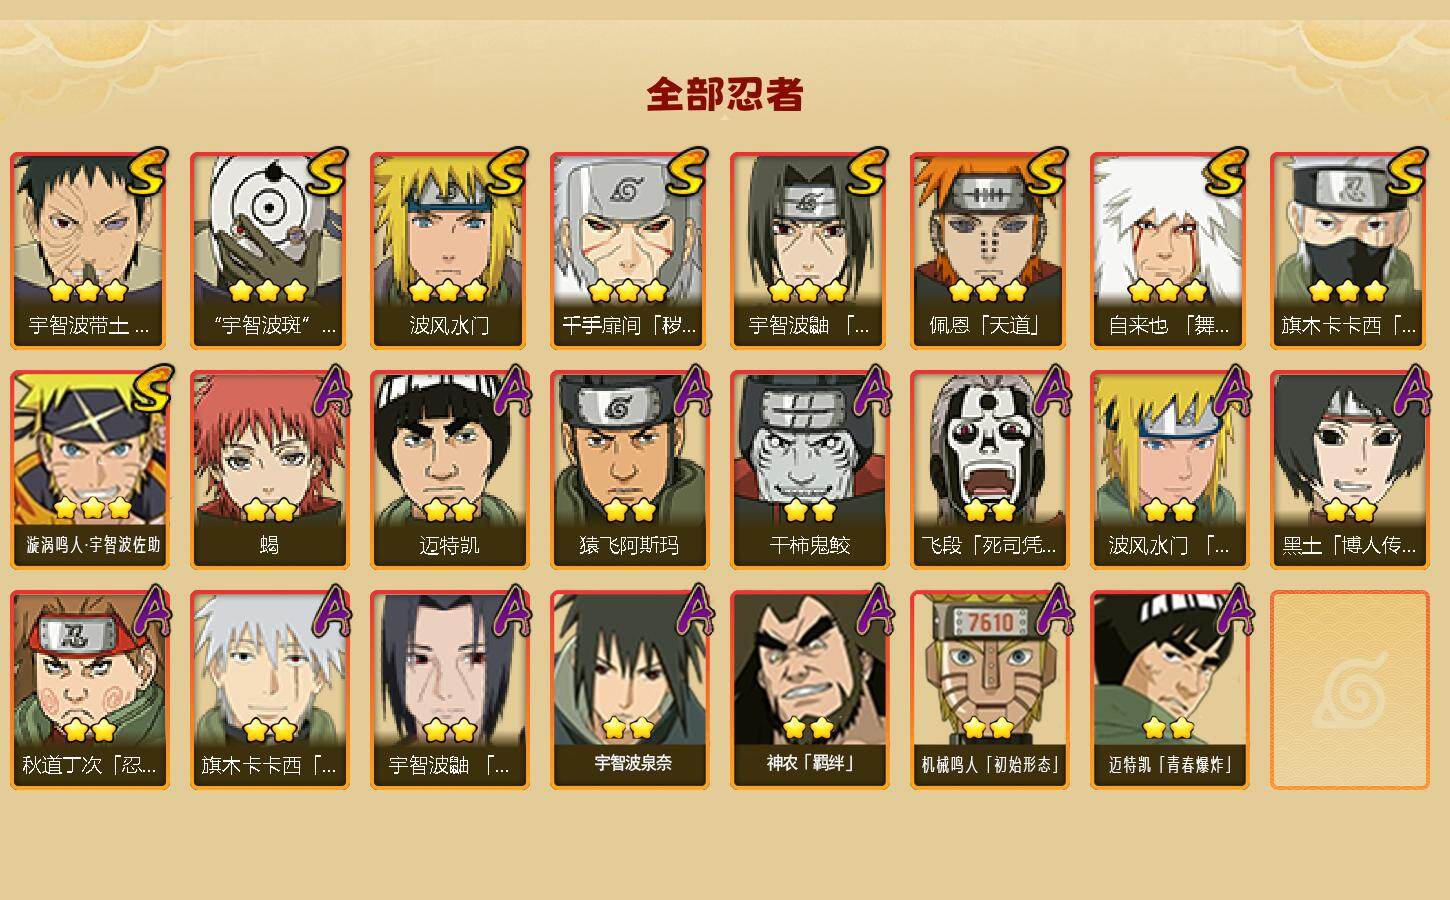
Task: Select the 宇智波带土 ninja card
Action: pyautogui.click(x=90, y=250)
